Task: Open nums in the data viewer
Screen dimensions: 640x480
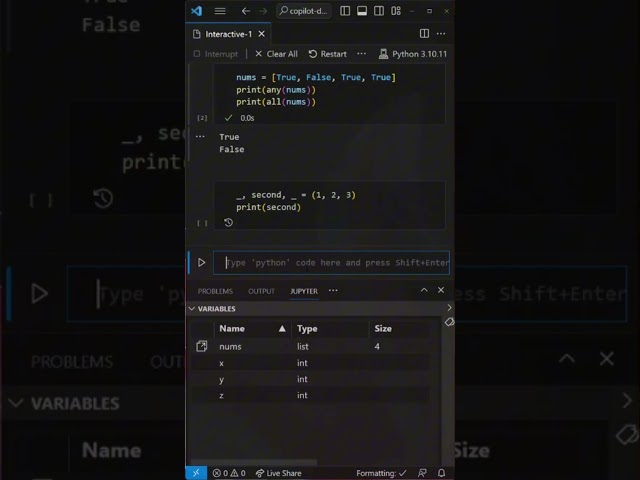Action: [x=202, y=346]
